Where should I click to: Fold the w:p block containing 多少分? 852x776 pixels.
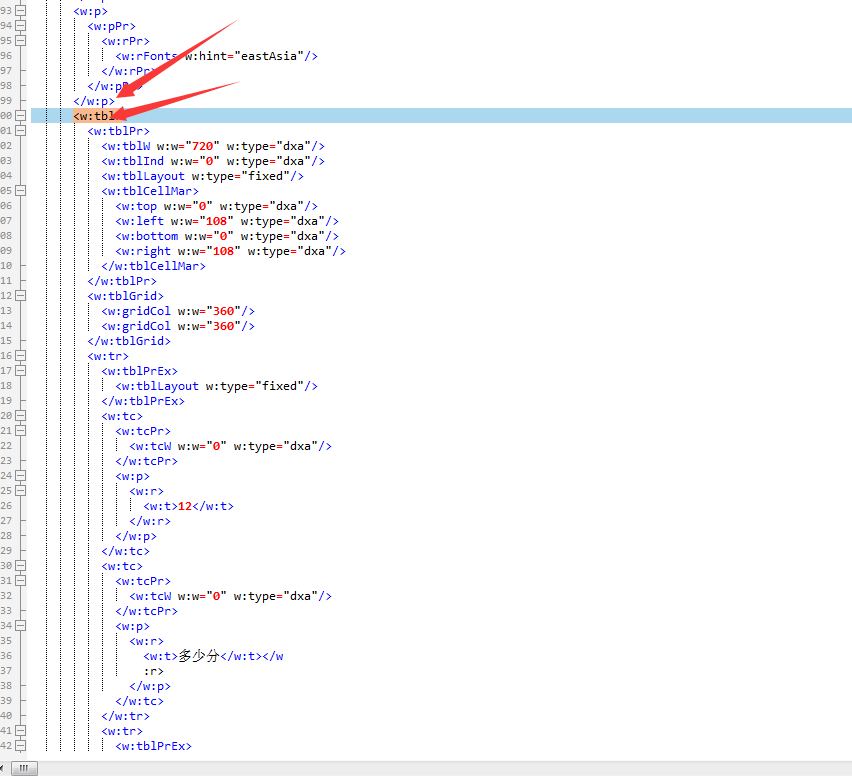[20, 626]
